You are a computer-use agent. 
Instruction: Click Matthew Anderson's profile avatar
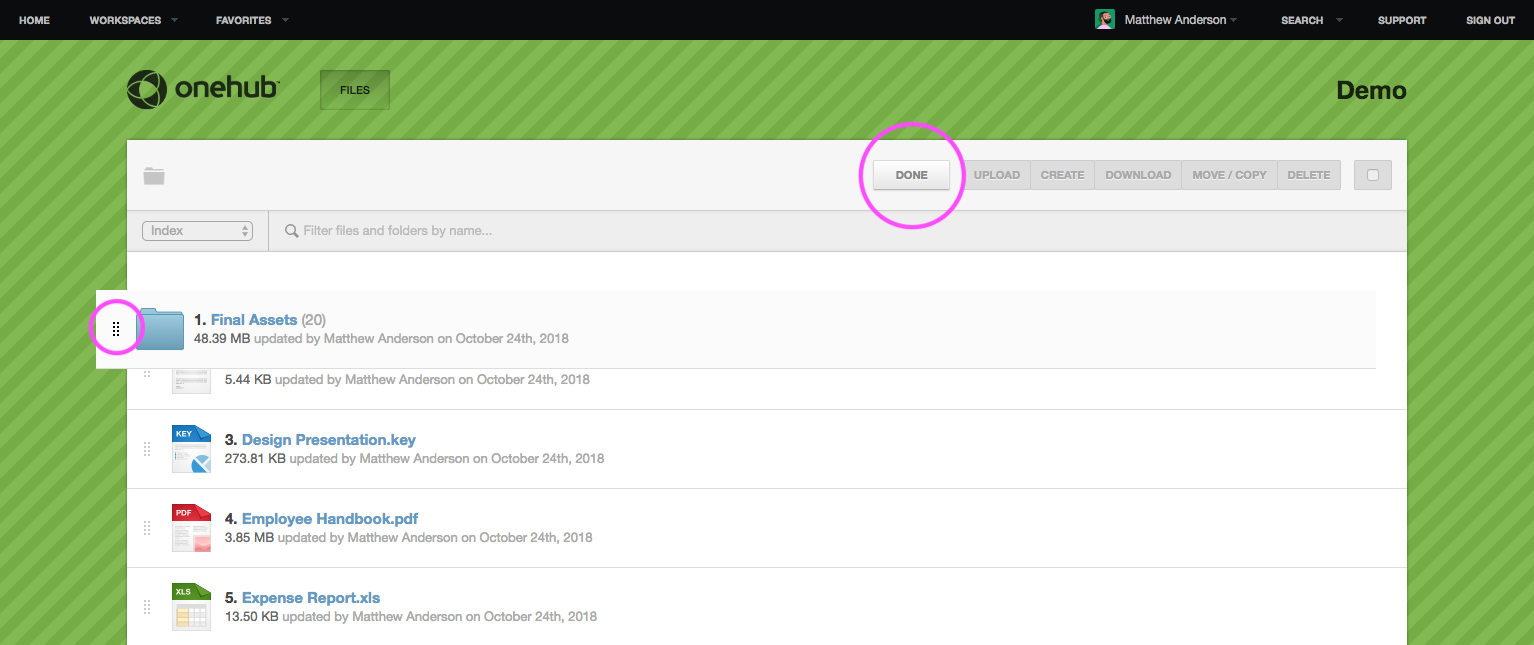click(1105, 20)
